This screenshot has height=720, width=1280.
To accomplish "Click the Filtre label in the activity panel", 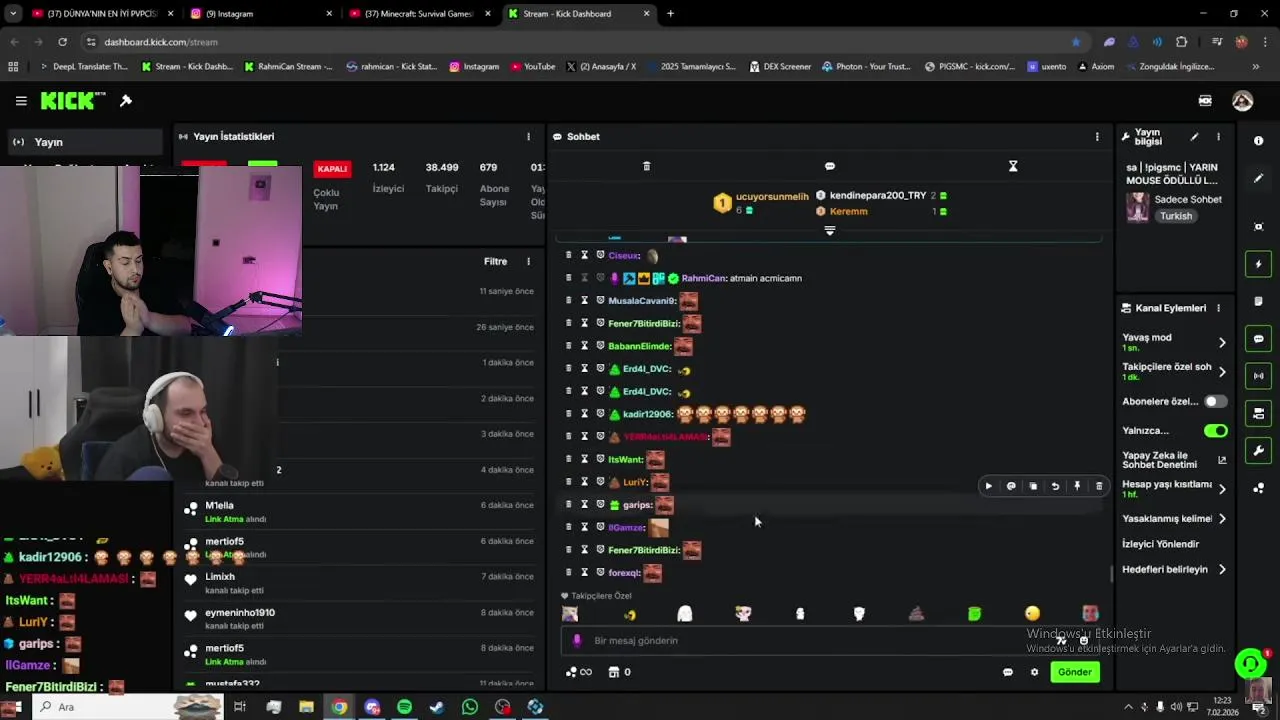I will [x=496, y=262].
